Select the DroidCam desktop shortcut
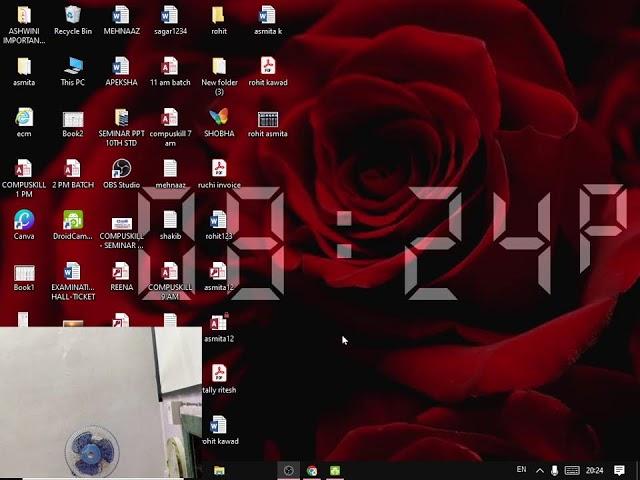The image size is (640, 480). [73, 225]
